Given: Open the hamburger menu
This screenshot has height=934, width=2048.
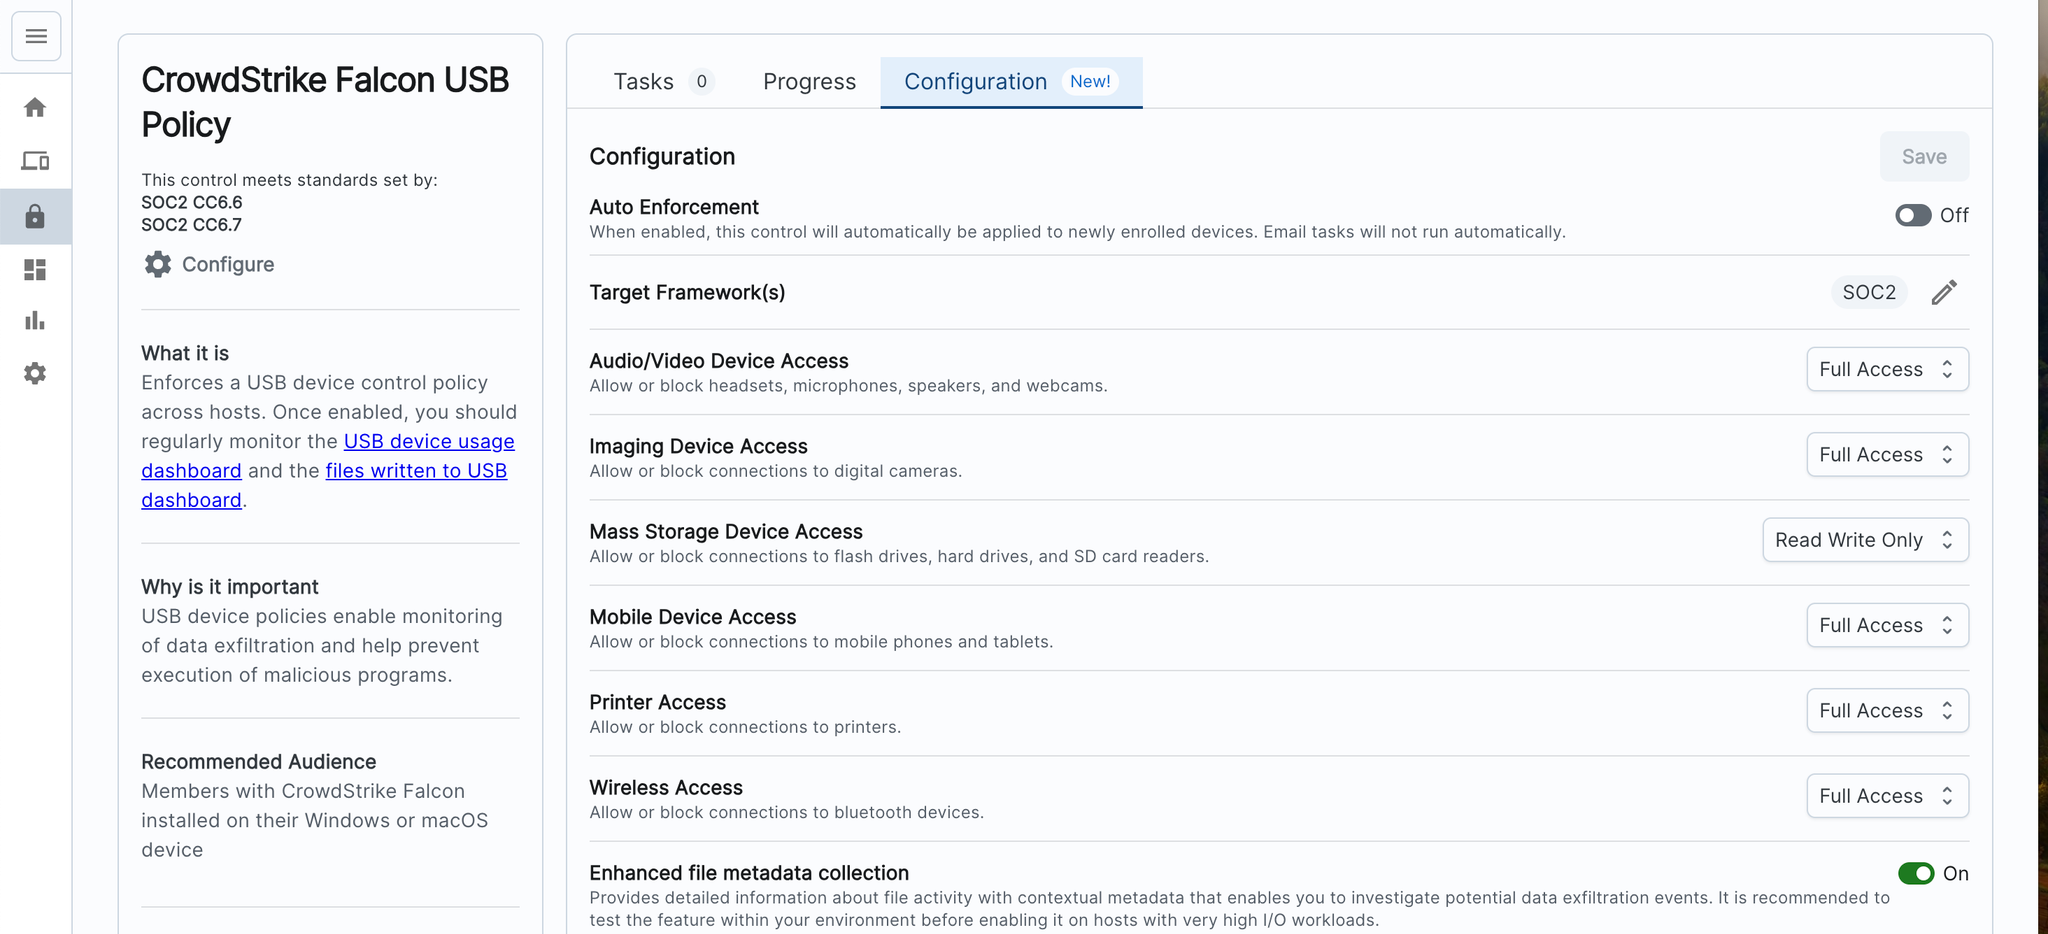Looking at the screenshot, I should [36, 37].
